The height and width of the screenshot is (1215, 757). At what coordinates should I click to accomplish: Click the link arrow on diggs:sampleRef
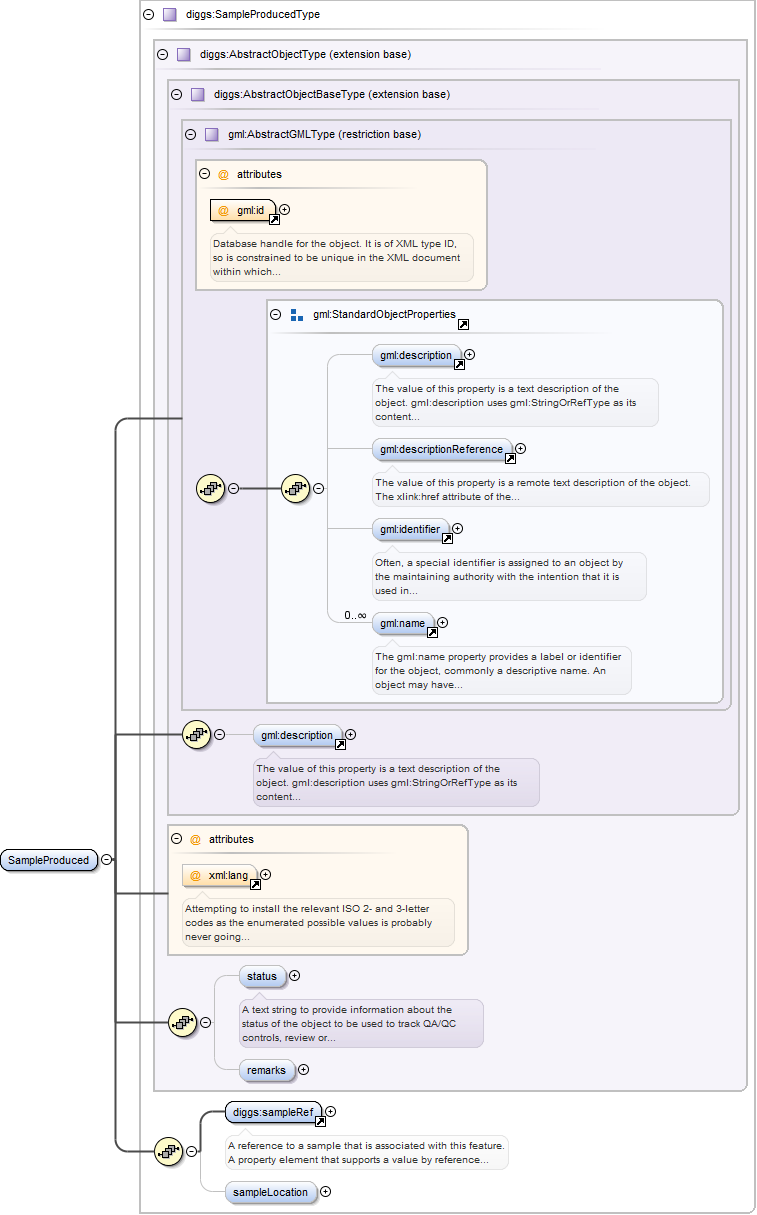point(320,1121)
